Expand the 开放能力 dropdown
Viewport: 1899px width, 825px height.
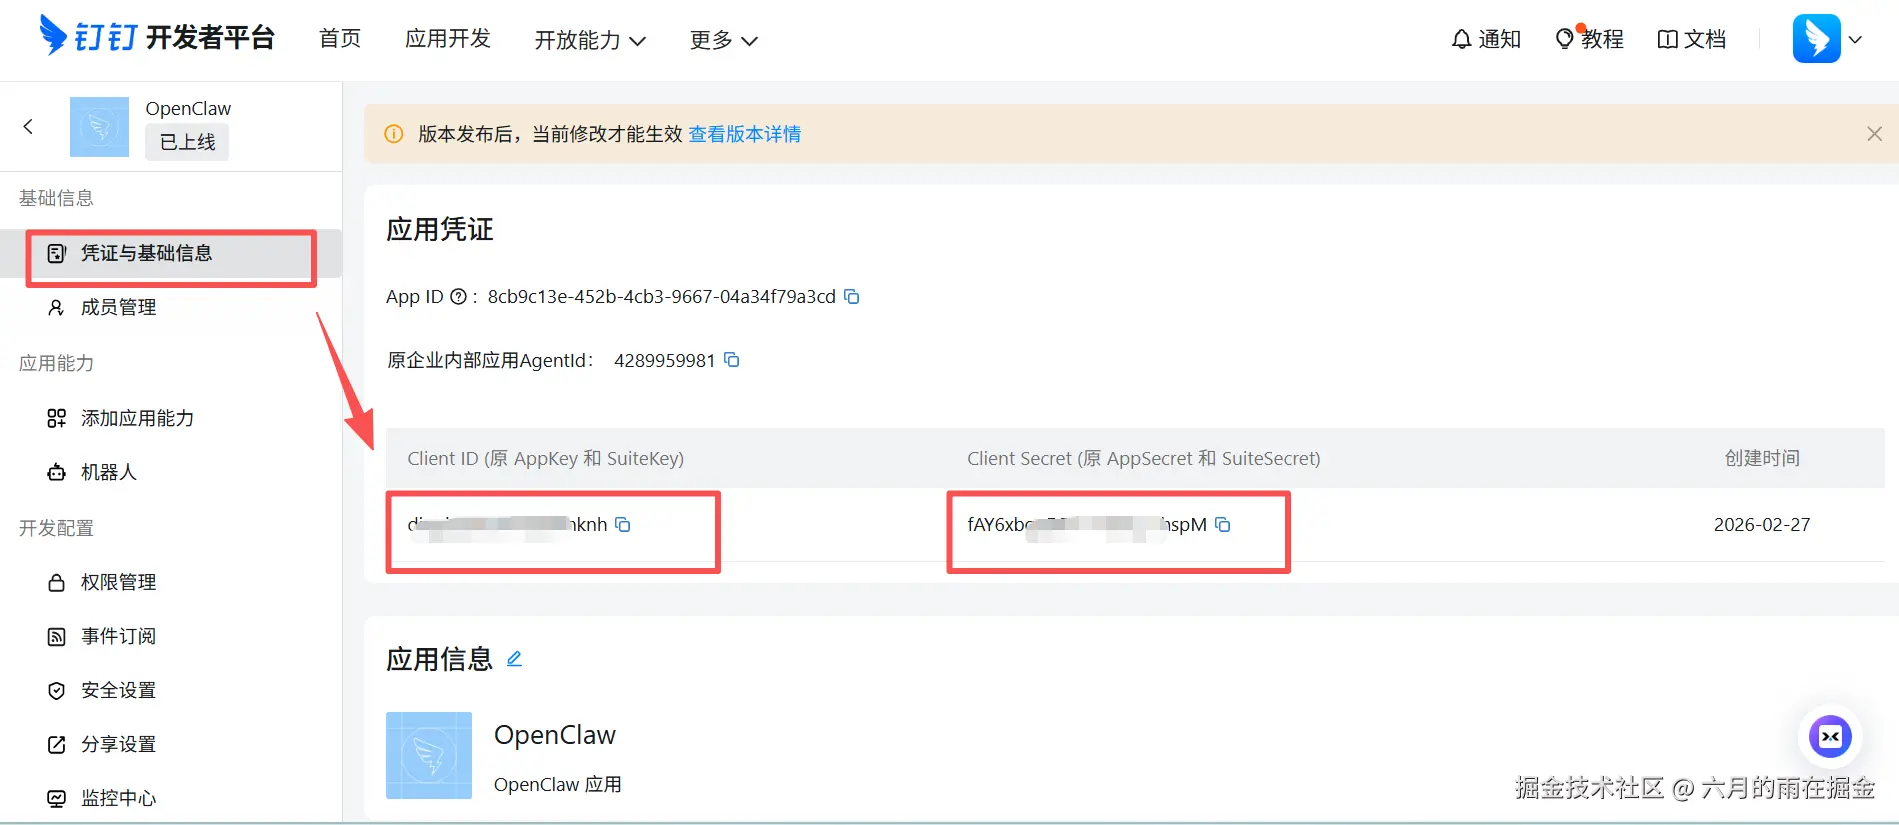pos(590,40)
